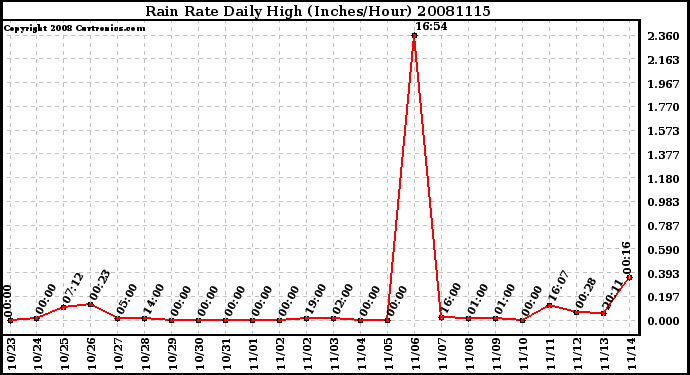
Task: Click the 14:00 time label
Action: tap(154, 300)
